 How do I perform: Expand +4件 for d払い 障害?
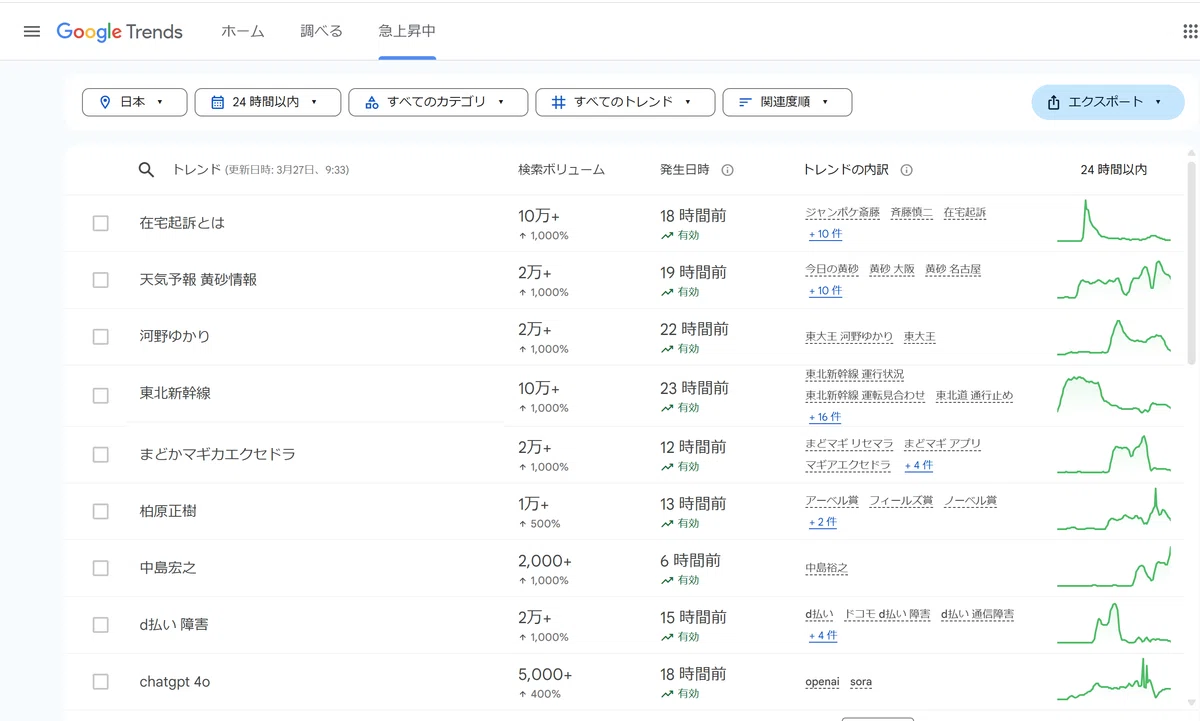tap(823, 636)
